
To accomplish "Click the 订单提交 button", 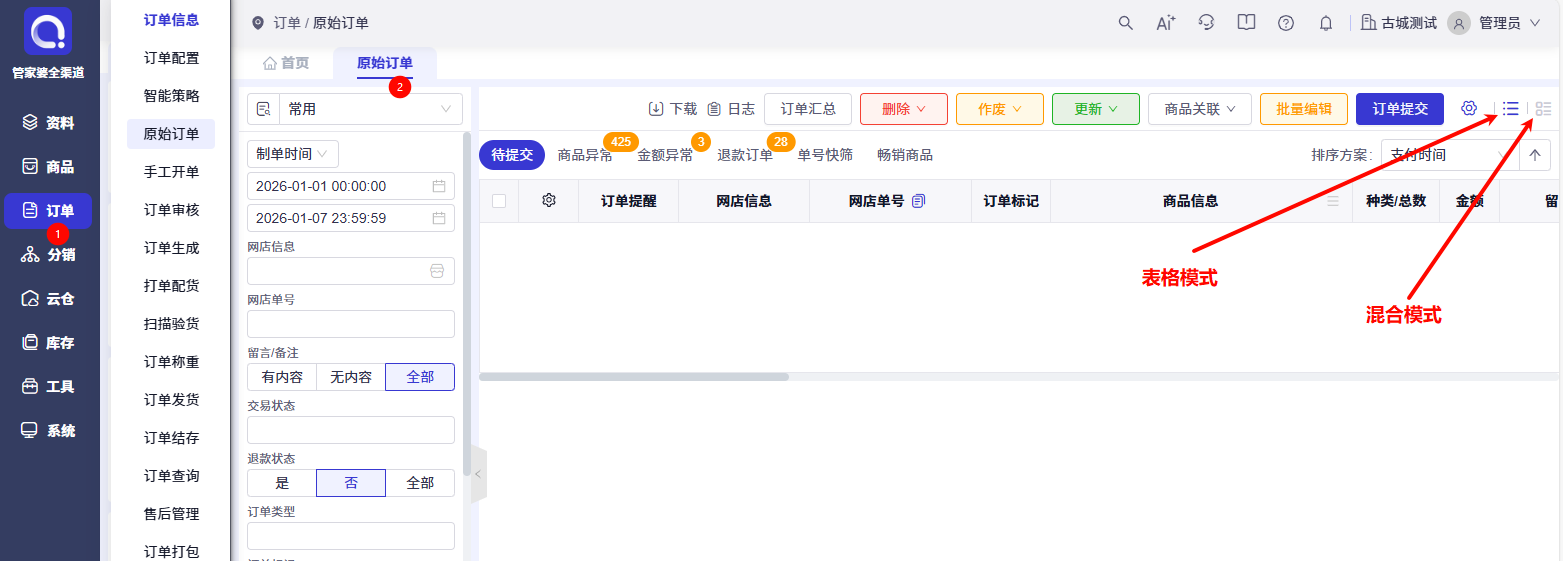I will pyautogui.click(x=1400, y=109).
